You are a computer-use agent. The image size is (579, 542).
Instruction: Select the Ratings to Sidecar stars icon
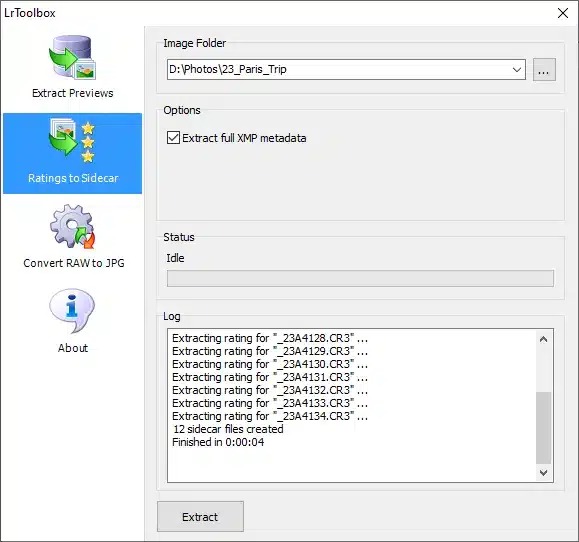(x=72, y=141)
